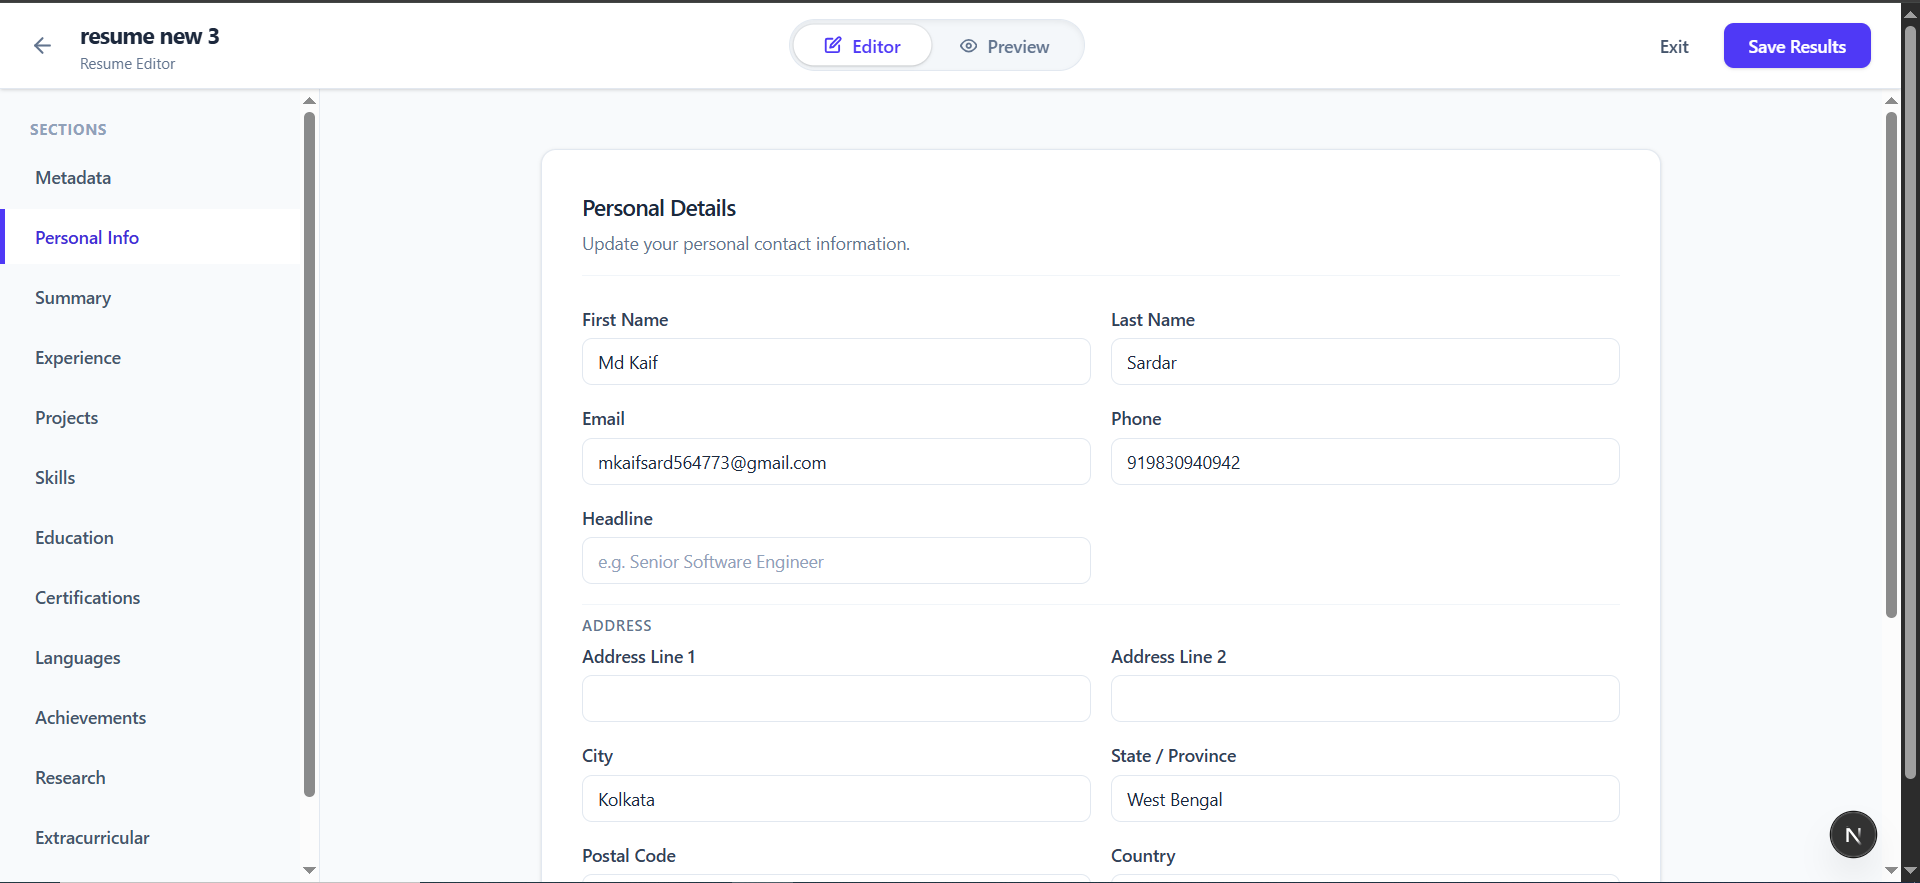Image resolution: width=1920 pixels, height=883 pixels.
Task: Select the Skills section in the sidebar
Action: 55,477
